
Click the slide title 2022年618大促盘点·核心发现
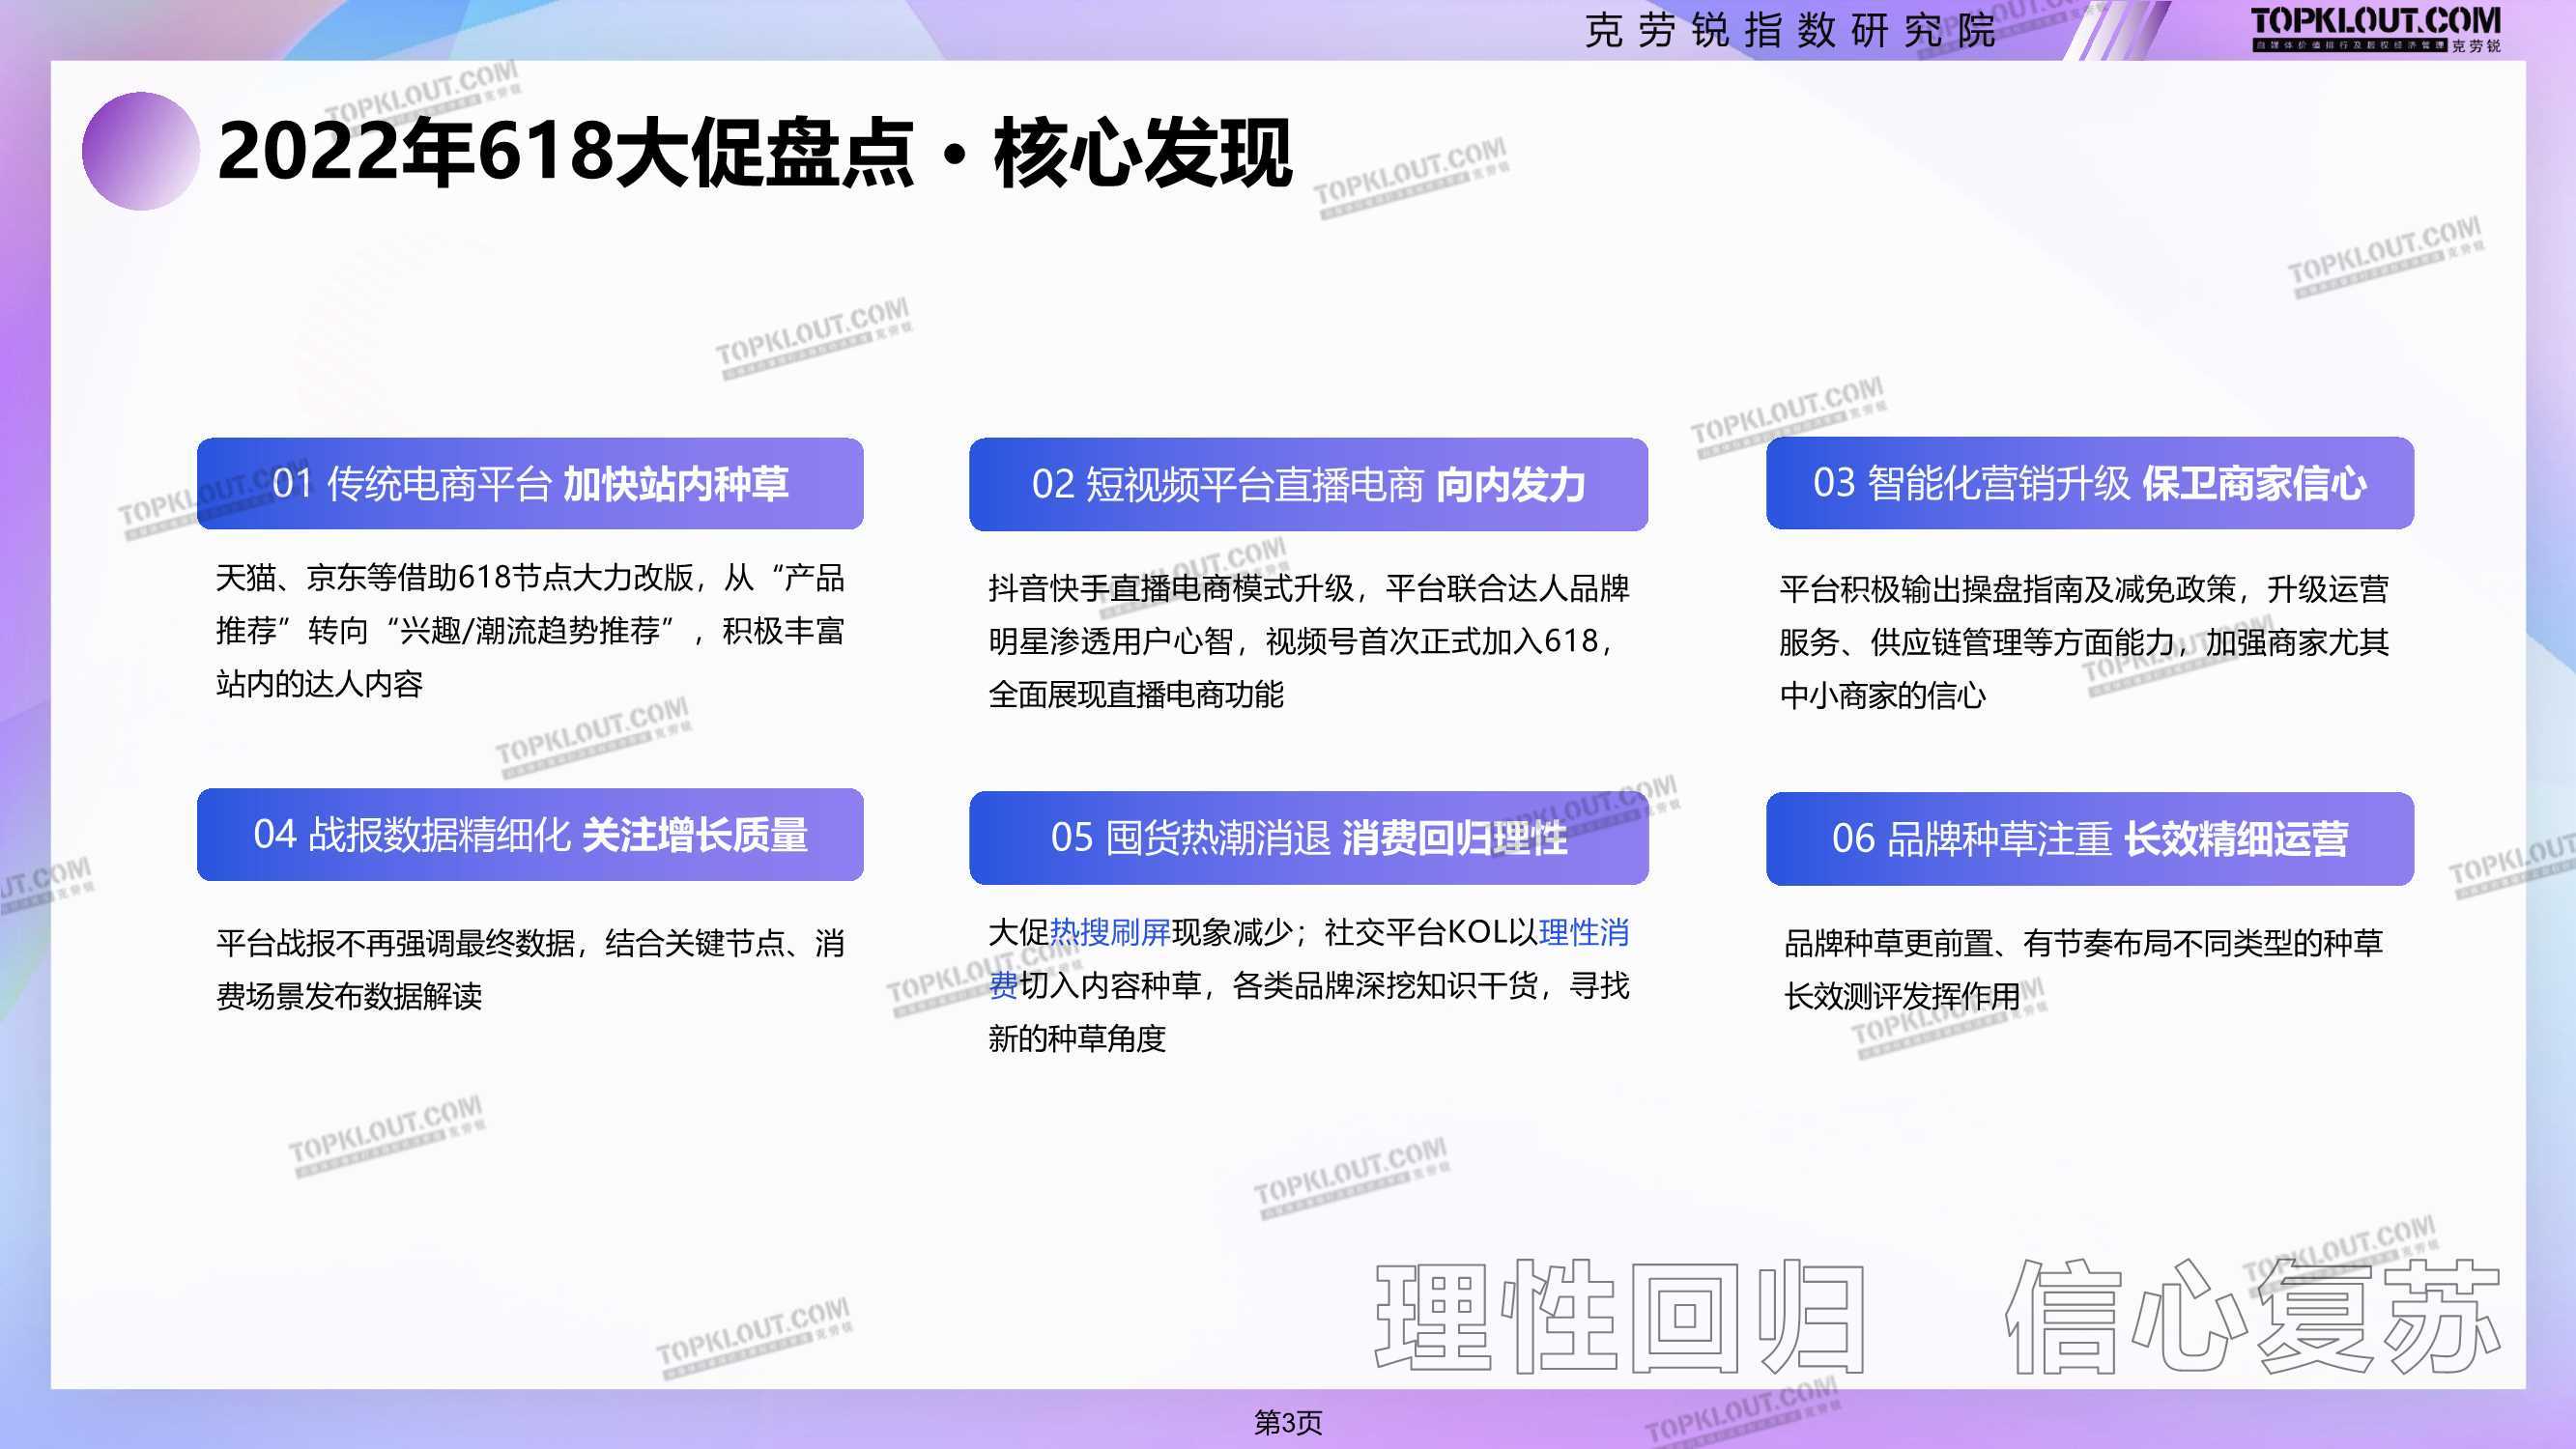tap(755, 152)
